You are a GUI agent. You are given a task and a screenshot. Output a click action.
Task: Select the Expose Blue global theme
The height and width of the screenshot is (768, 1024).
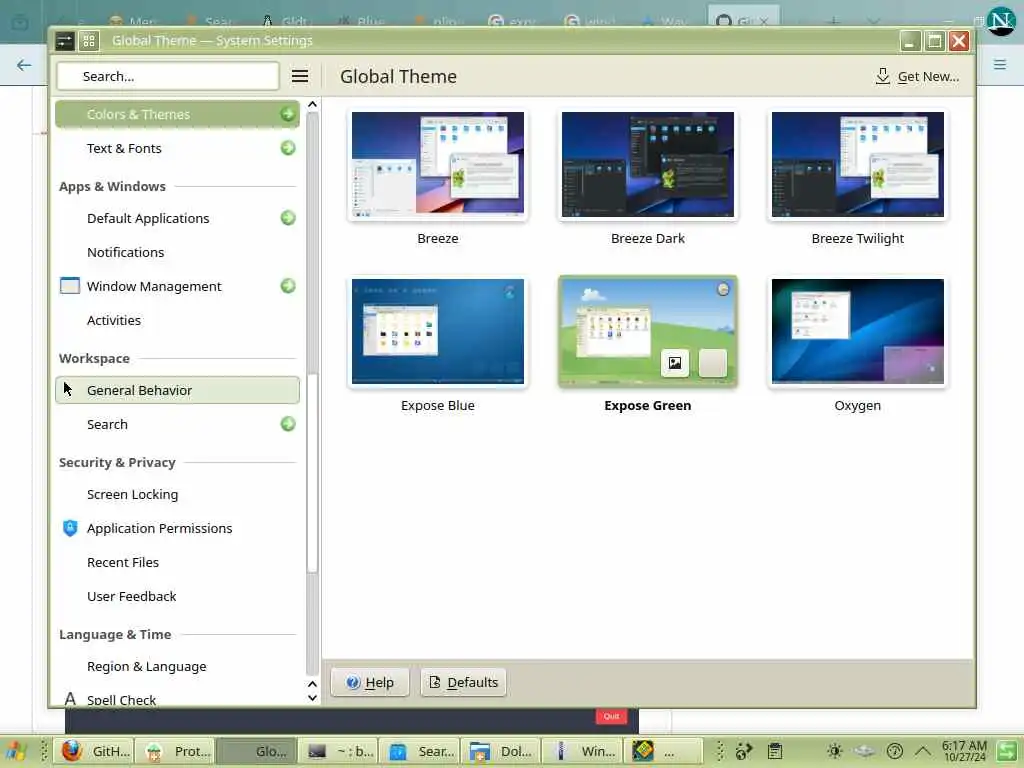[438, 345]
